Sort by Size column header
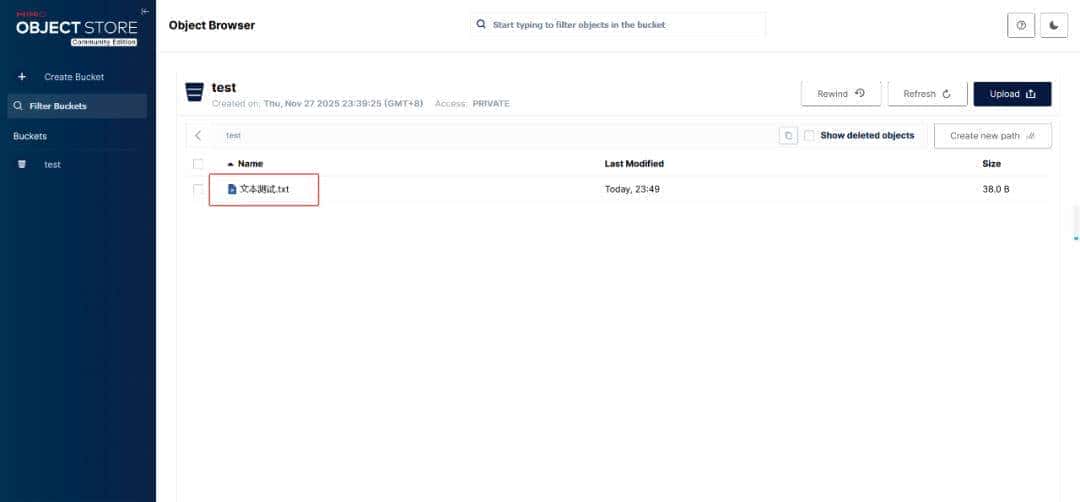Image resolution: width=1080 pixels, height=502 pixels. pos(991,164)
